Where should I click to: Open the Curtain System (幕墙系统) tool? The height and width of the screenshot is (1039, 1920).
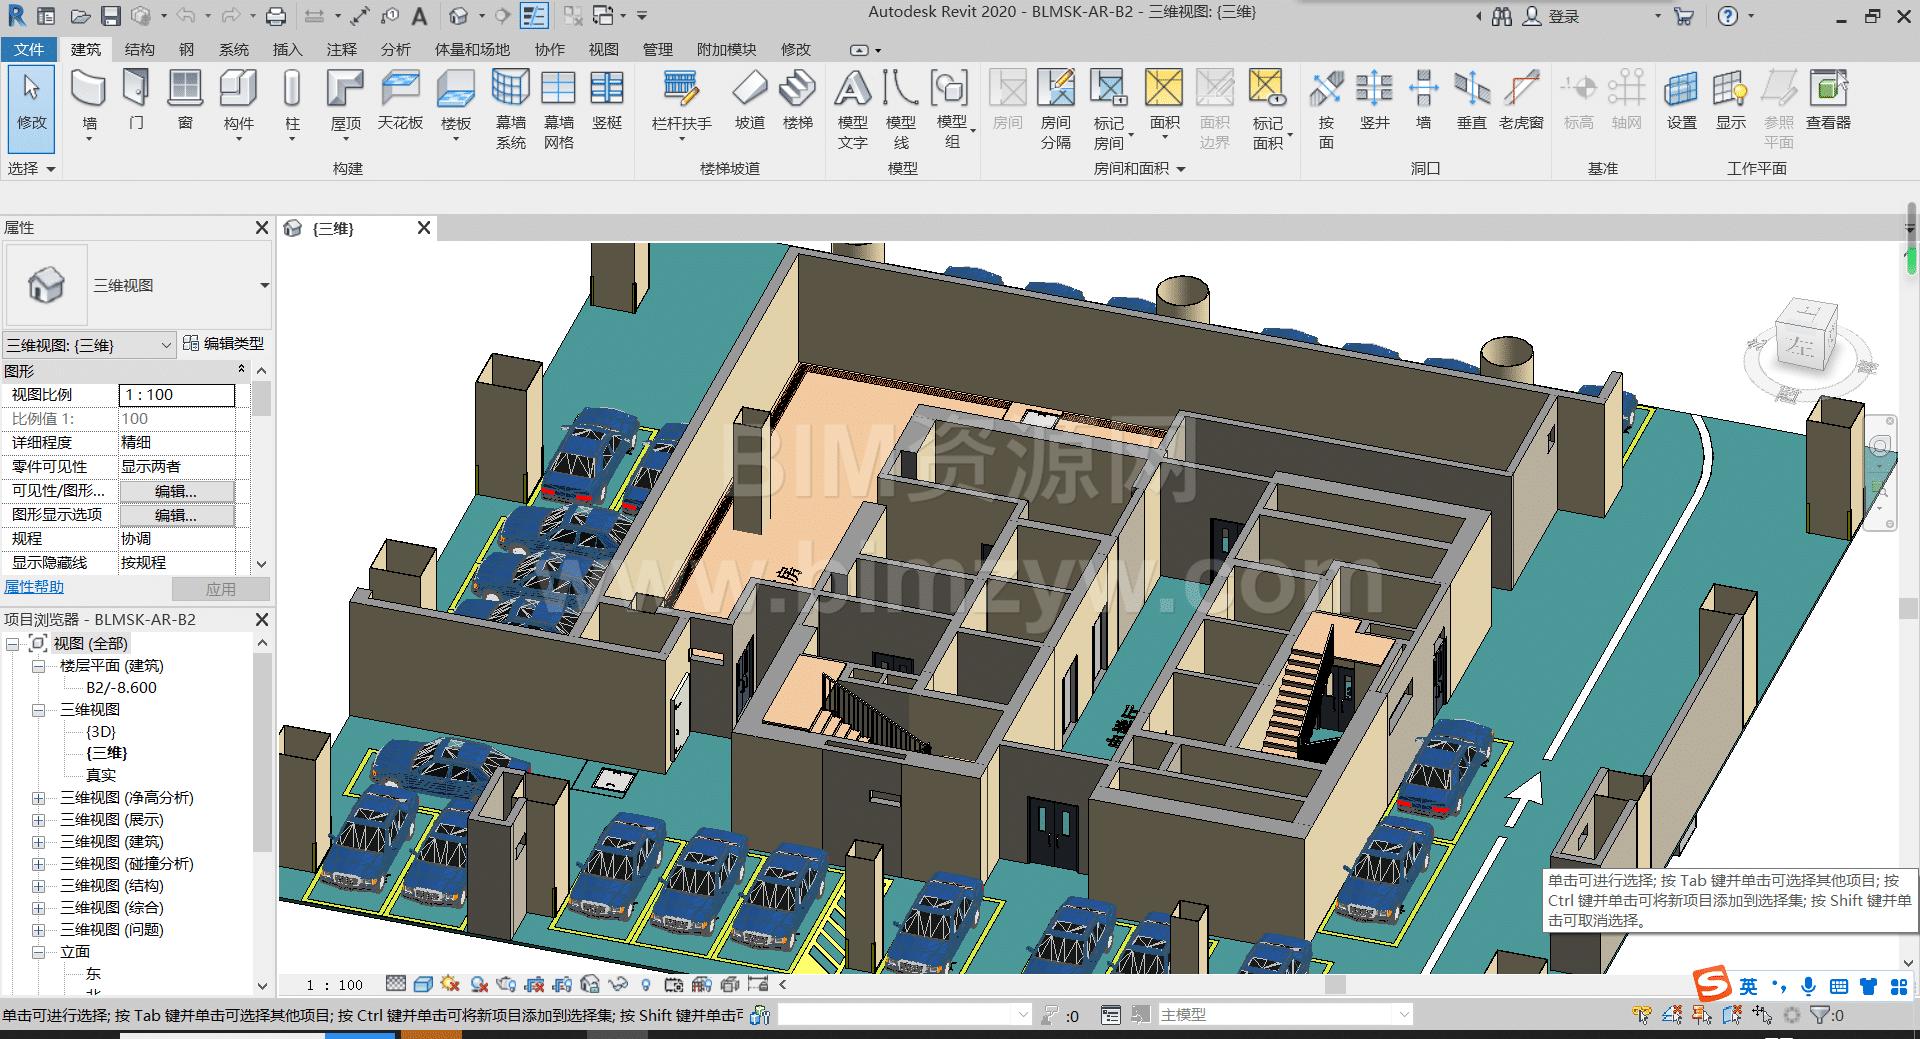(x=510, y=108)
